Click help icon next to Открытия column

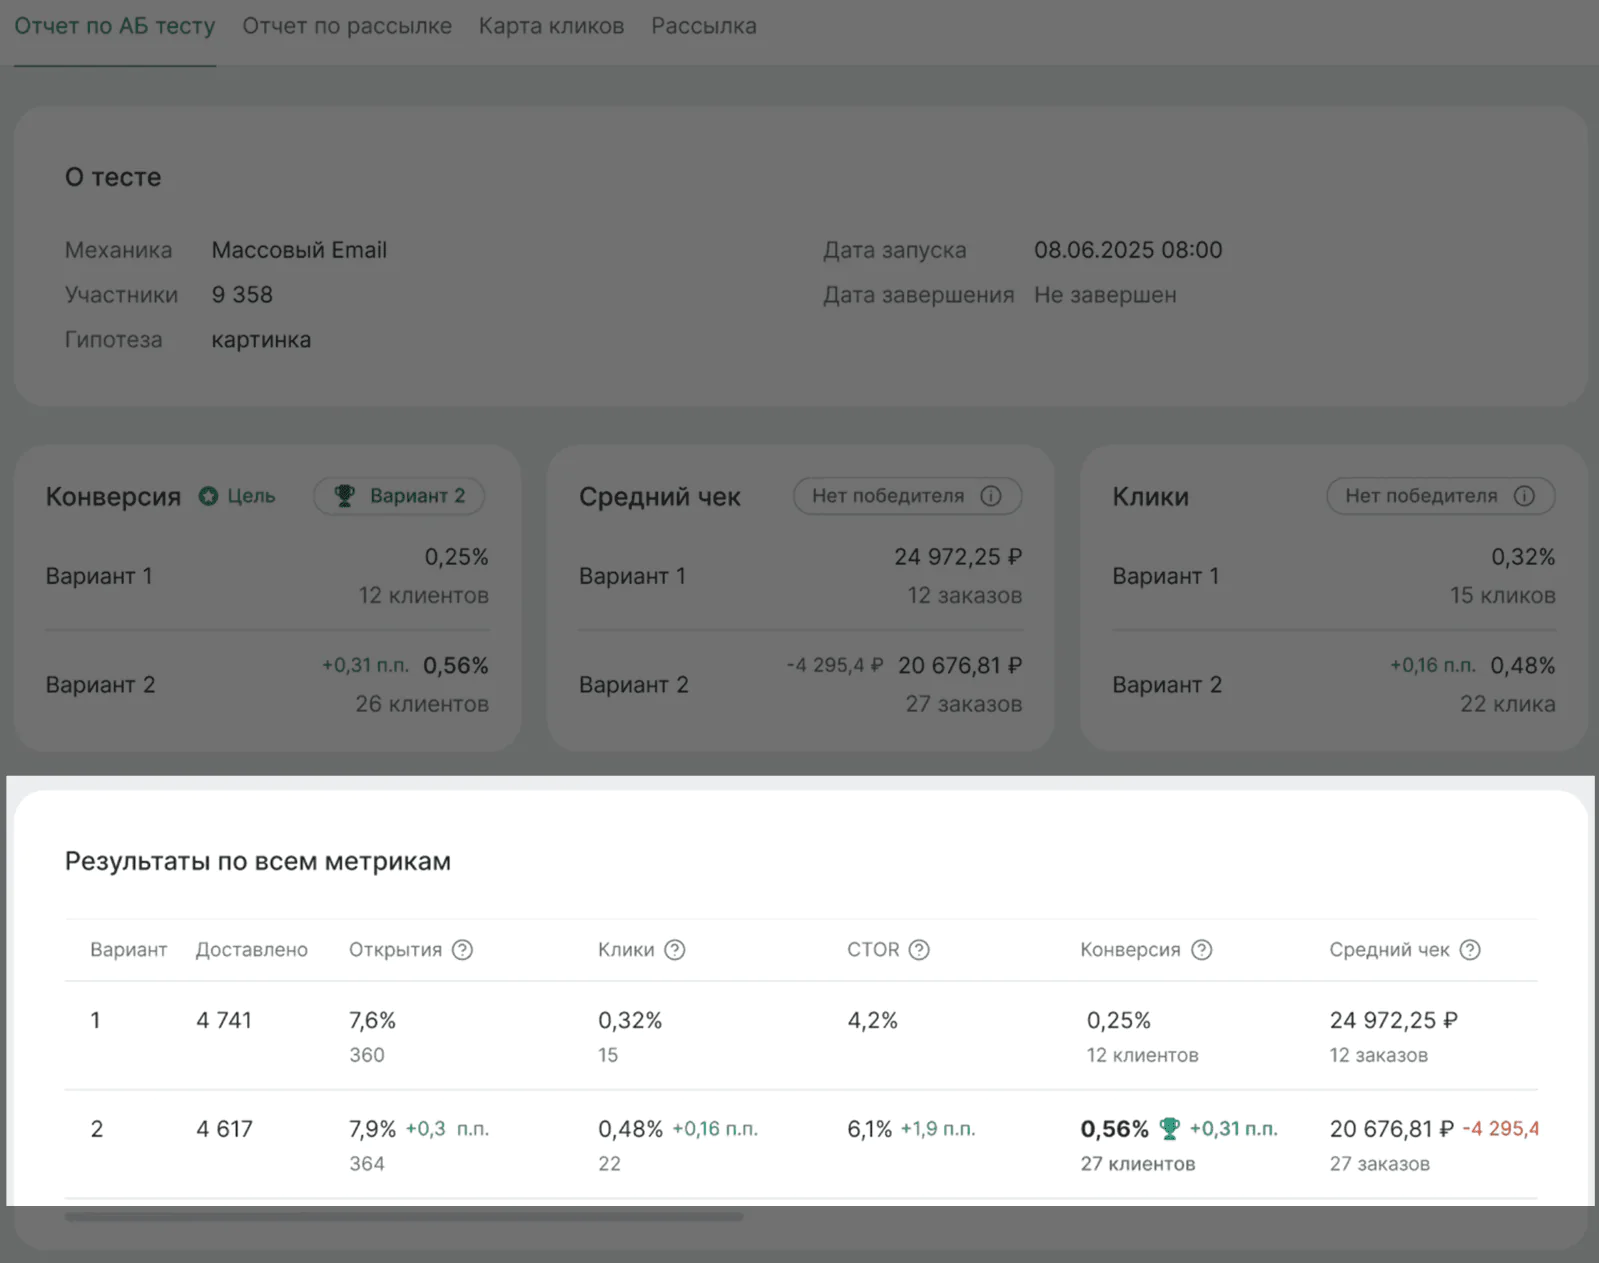462,950
